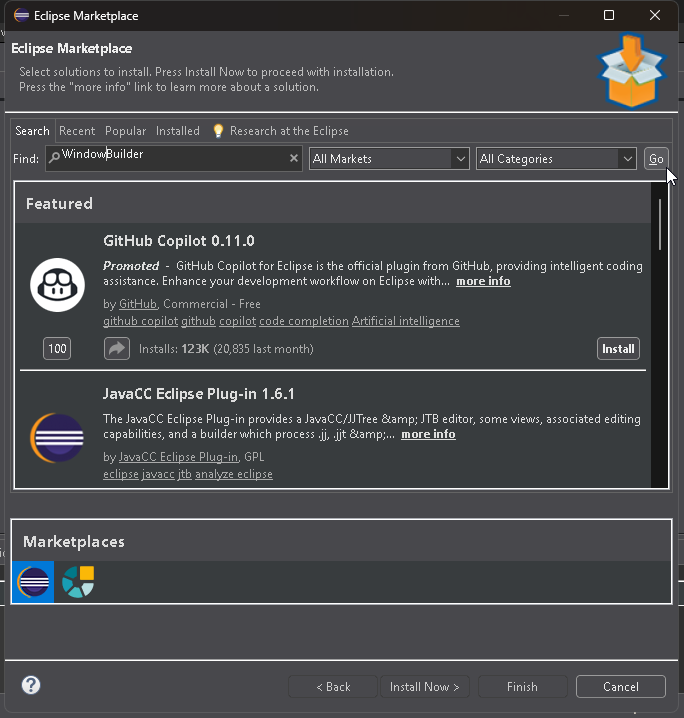
Task: Click the 'github copilot' tag link
Action: (x=141, y=321)
